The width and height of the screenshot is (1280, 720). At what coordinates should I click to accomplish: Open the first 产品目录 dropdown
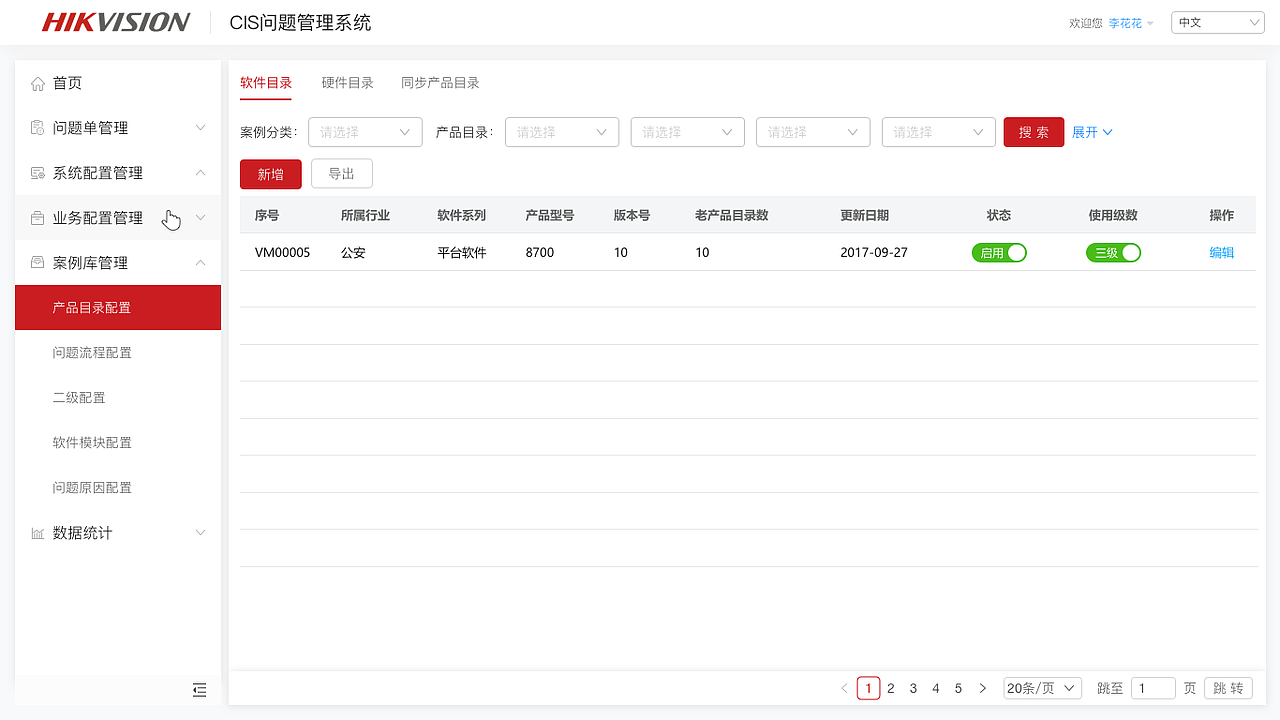[561, 131]
